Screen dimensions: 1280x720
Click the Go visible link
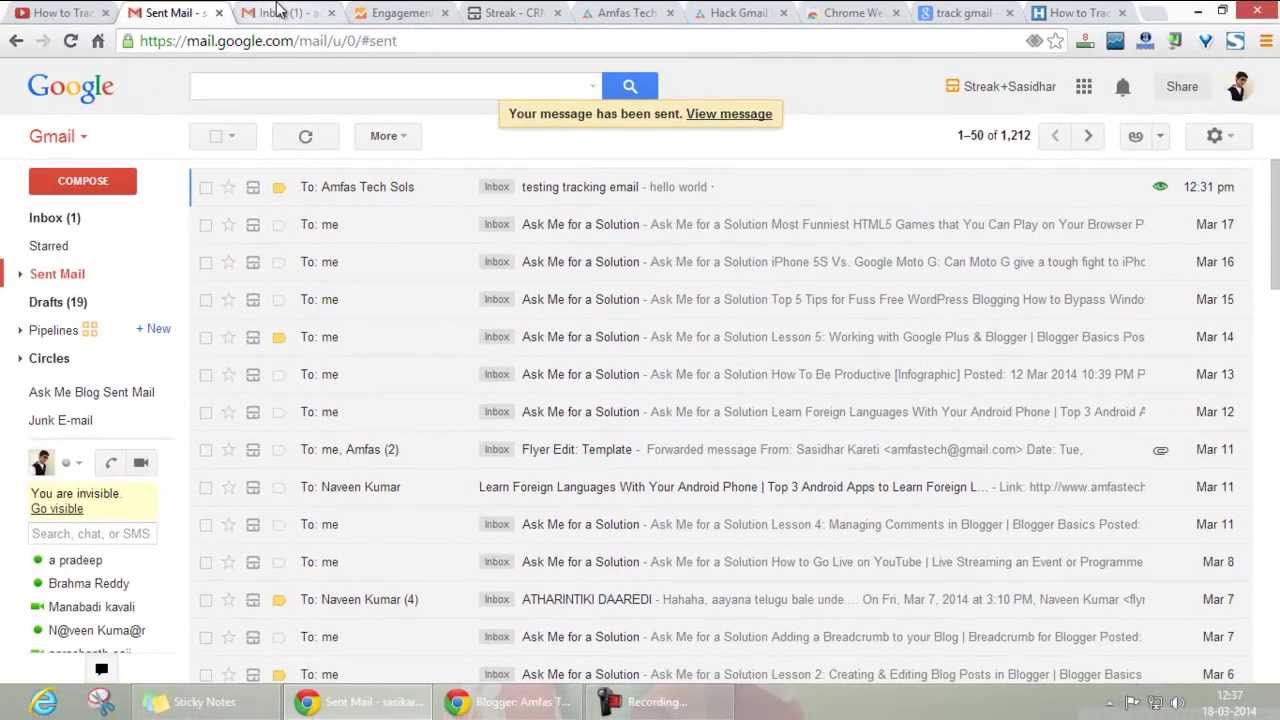coord(57,509)
